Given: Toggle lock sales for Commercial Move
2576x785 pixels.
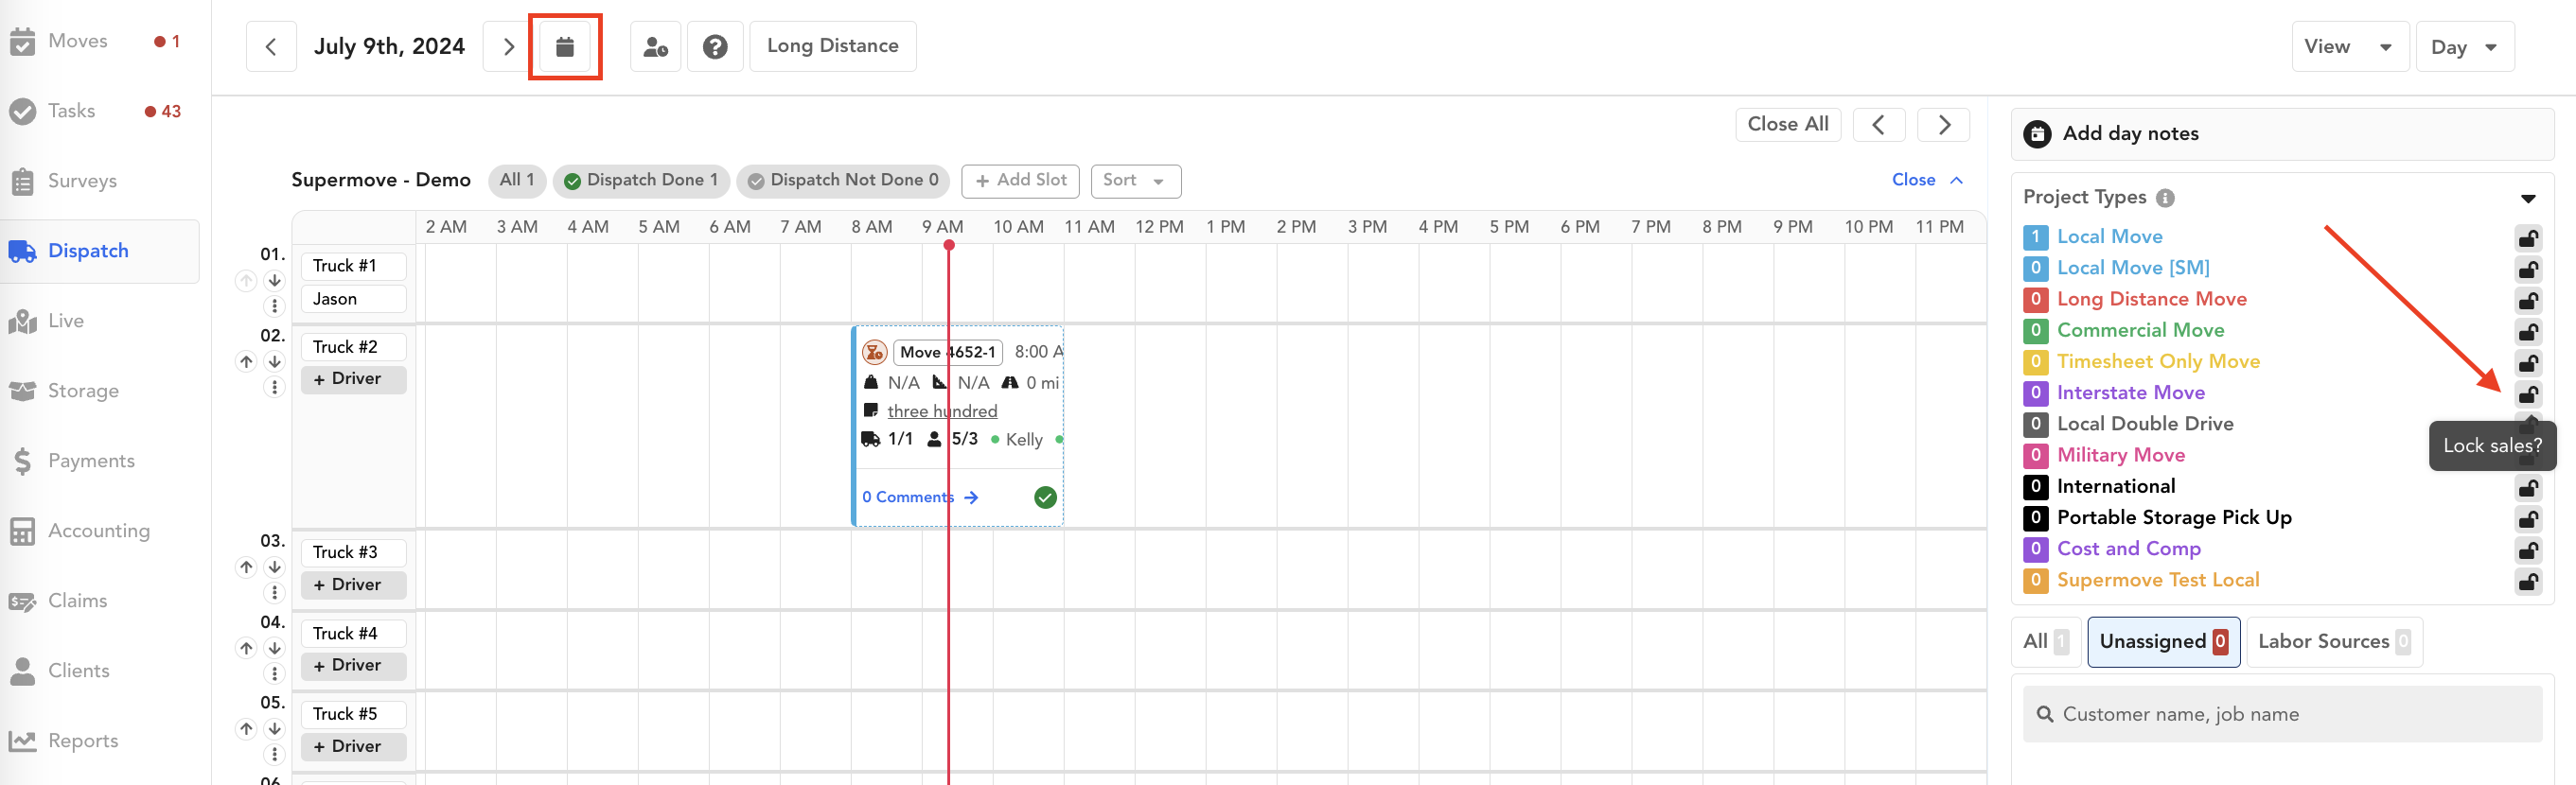Looking at the screenshot, I should click(2528, 331).
